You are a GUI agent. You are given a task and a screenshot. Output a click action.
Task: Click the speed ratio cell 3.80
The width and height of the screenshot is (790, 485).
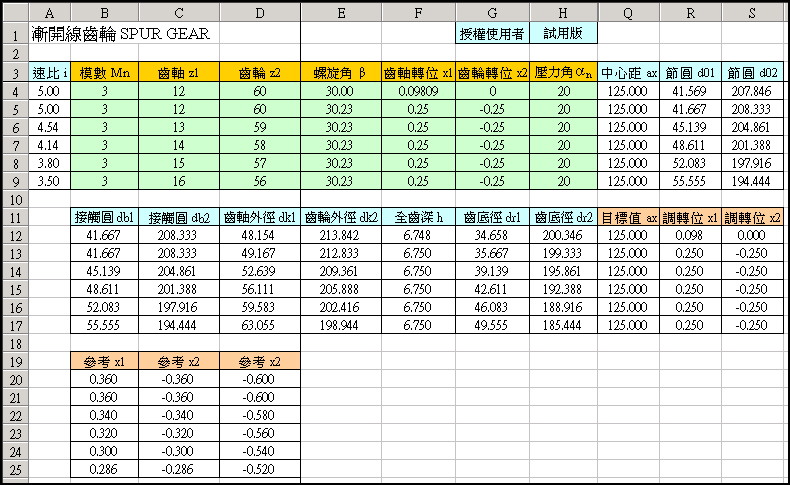coord(49,164)
